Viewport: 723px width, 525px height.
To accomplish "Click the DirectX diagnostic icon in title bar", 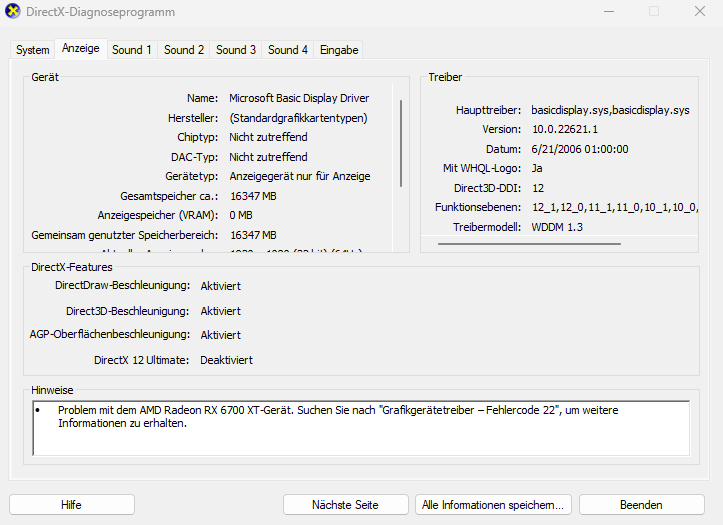I will point(13,11).
